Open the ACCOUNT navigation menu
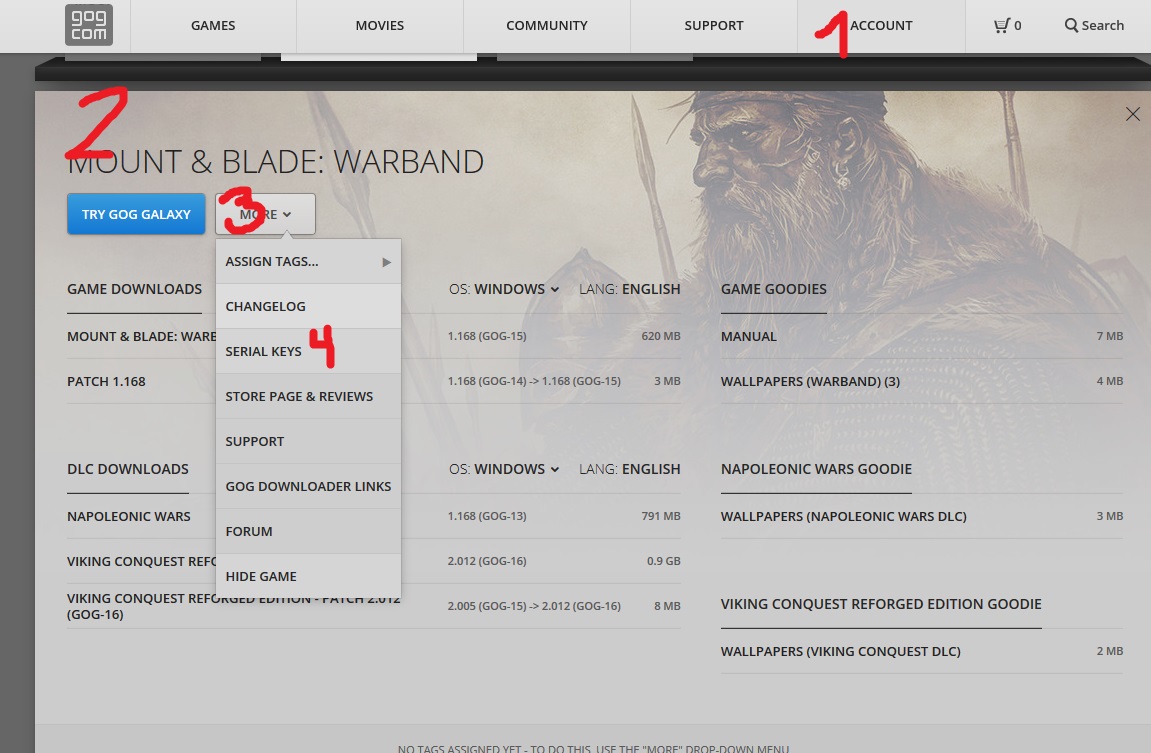The height and width of the screenshot is (753, 1151). (x=881, y=26)
